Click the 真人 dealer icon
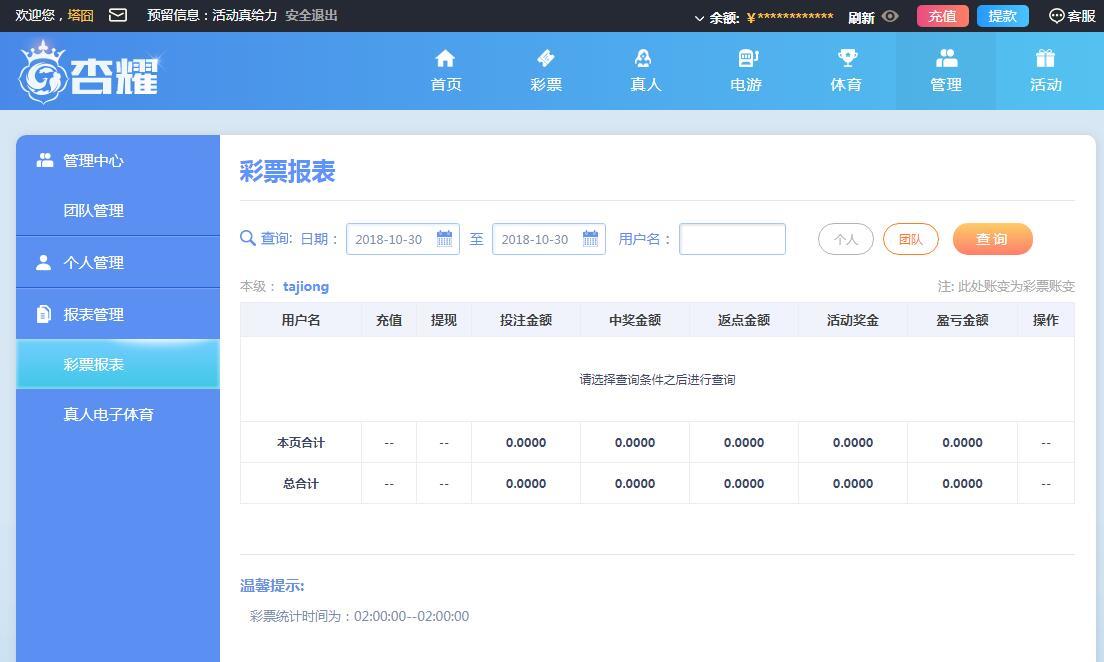This screenshot has width=1104, height=662. pos(644,58)
